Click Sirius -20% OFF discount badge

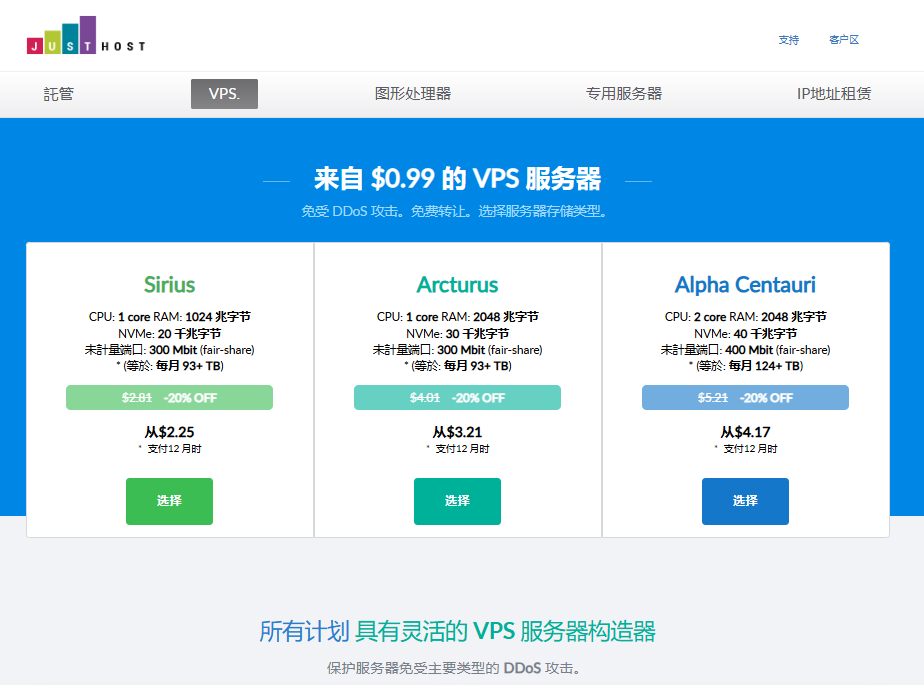click(169, 397)
